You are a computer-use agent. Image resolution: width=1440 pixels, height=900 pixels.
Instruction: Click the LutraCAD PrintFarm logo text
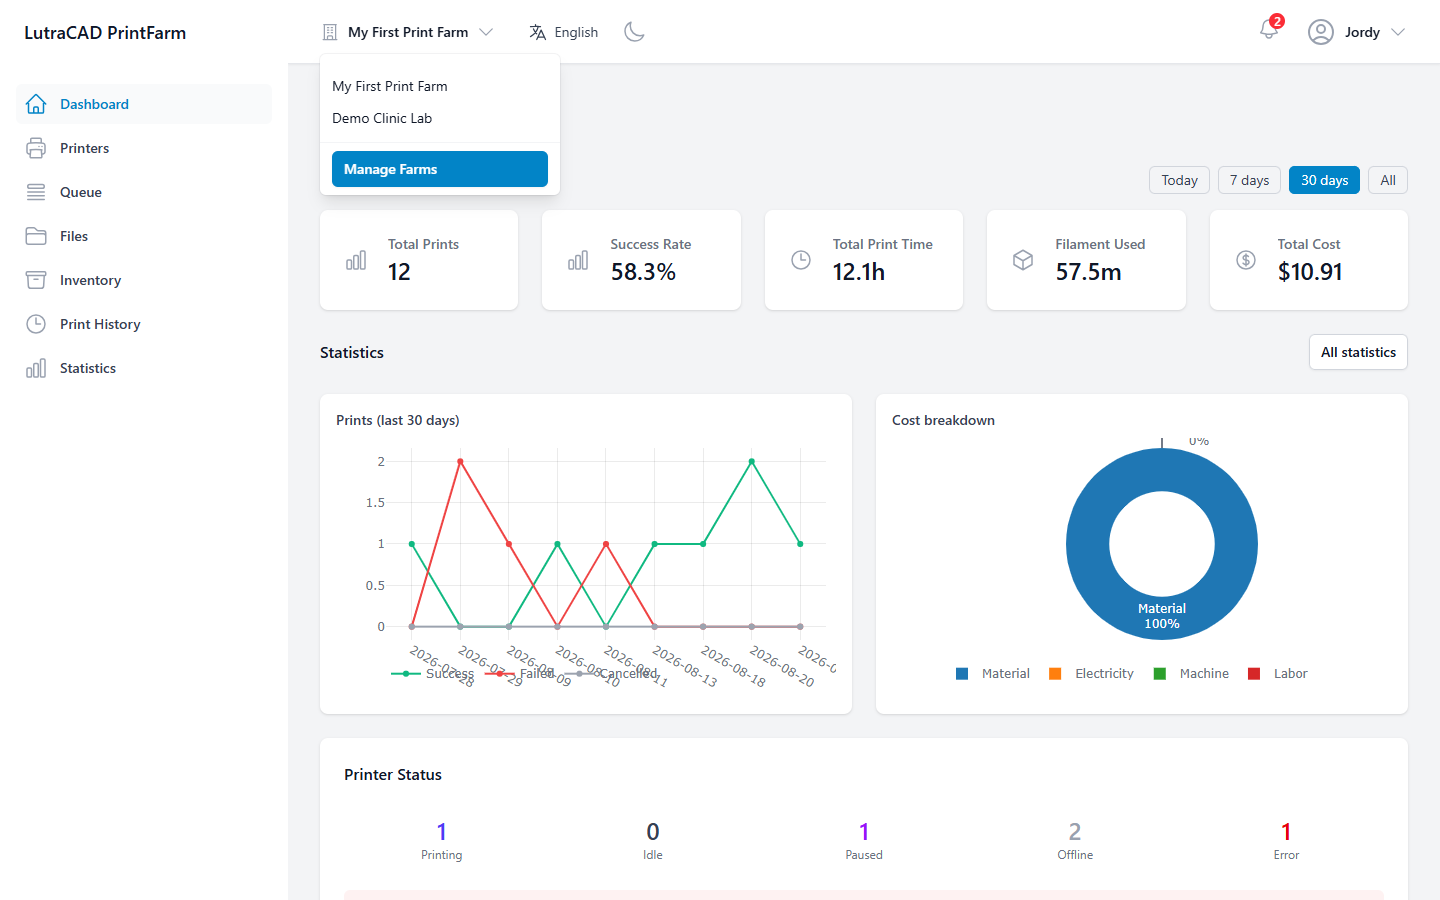[x=105, y=32]
